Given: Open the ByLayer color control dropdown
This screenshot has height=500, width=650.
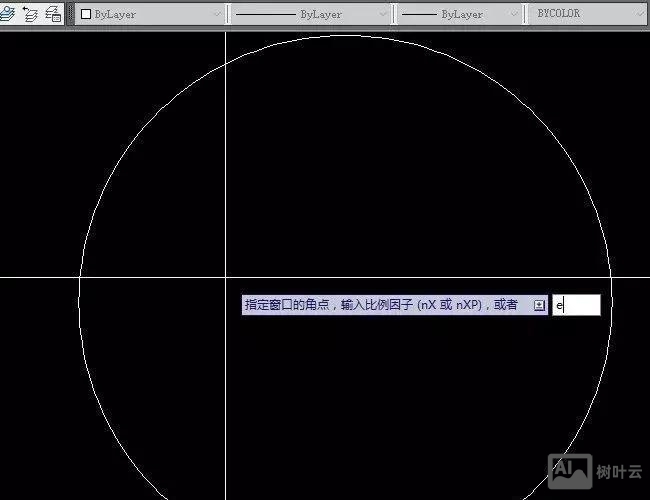Looking at the screenshot, I should click(150, 14).
